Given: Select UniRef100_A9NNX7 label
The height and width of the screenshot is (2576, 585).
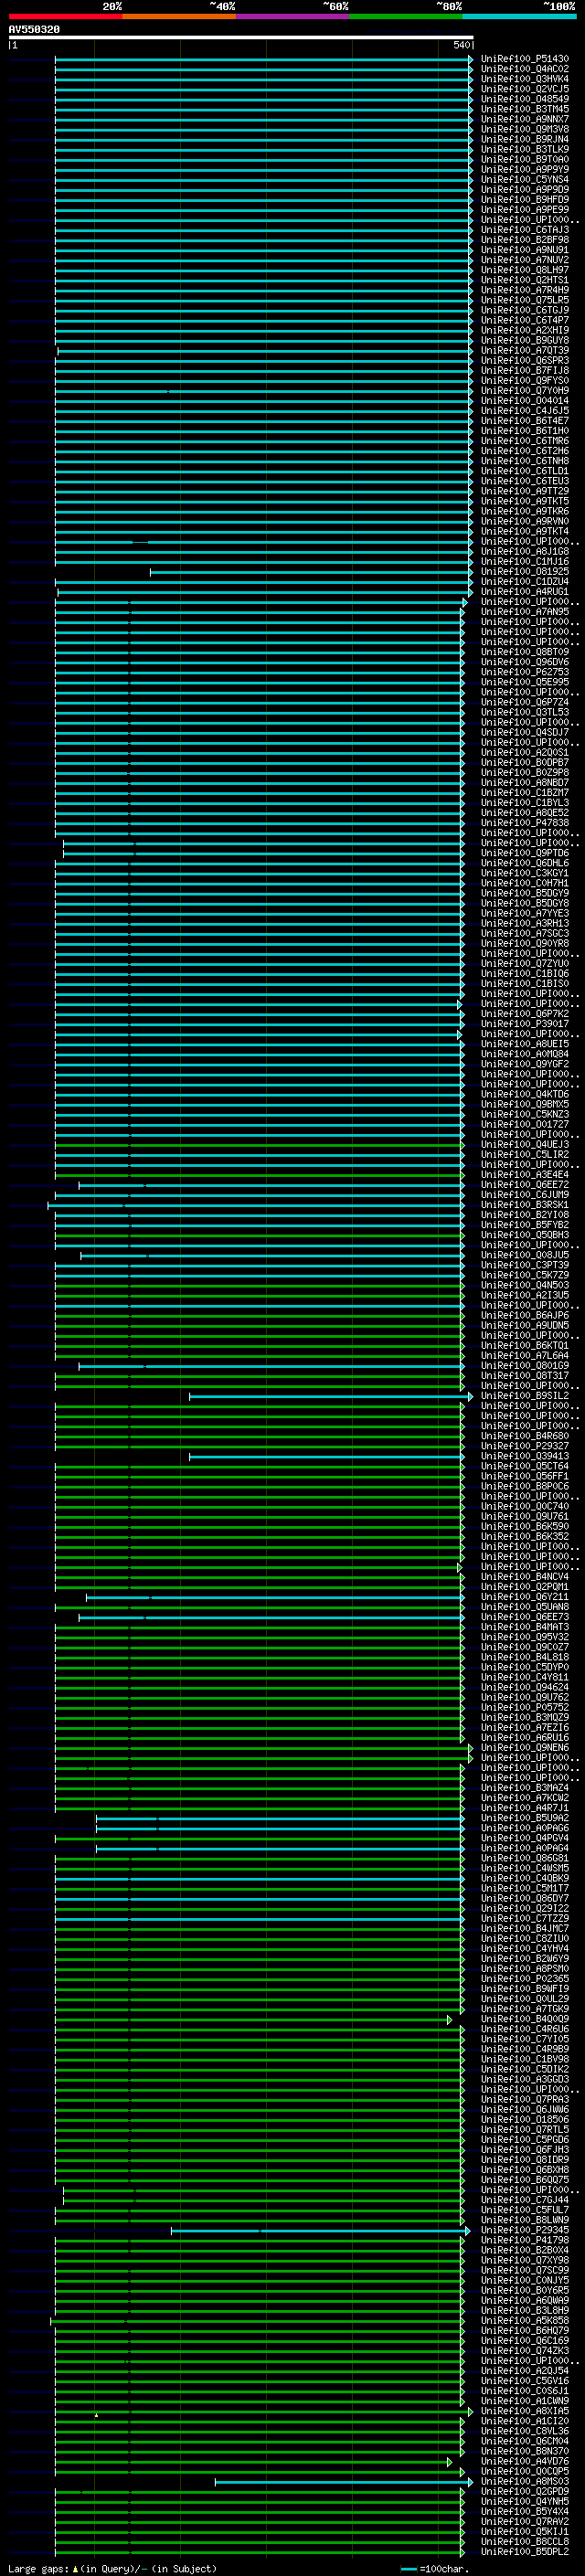Looking at the screenshot, I should coord(525,119).
